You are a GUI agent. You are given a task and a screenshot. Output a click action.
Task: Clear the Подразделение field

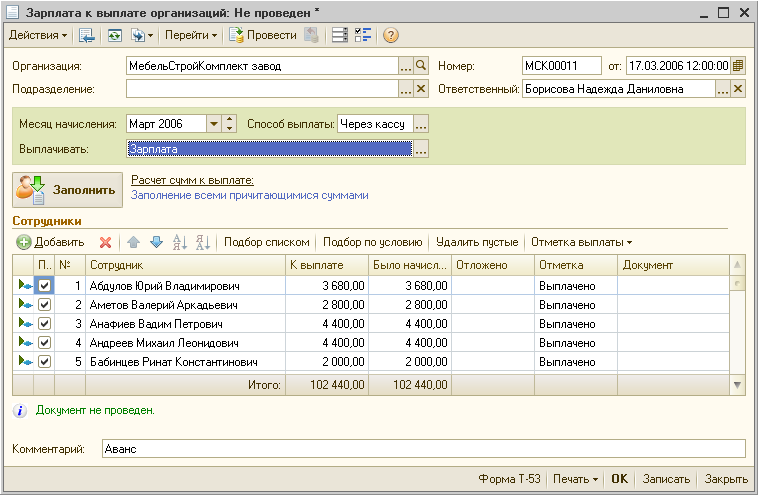[421, 89]
